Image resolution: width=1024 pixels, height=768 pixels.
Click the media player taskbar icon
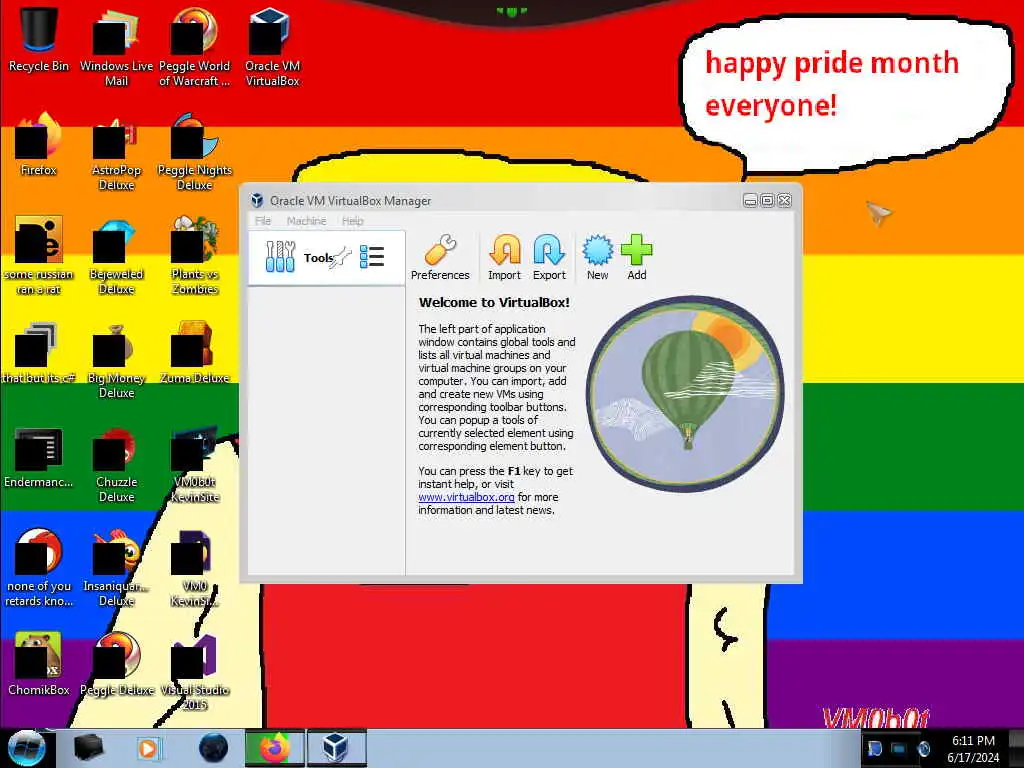click(148, 748)
